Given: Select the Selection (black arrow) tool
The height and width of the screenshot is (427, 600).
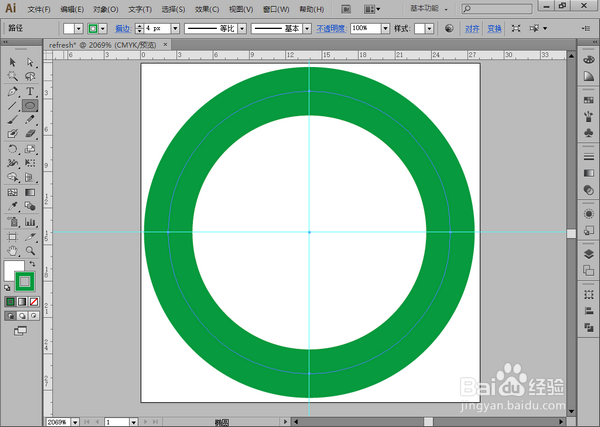Looking at the screenshot, I should [12, 62].
